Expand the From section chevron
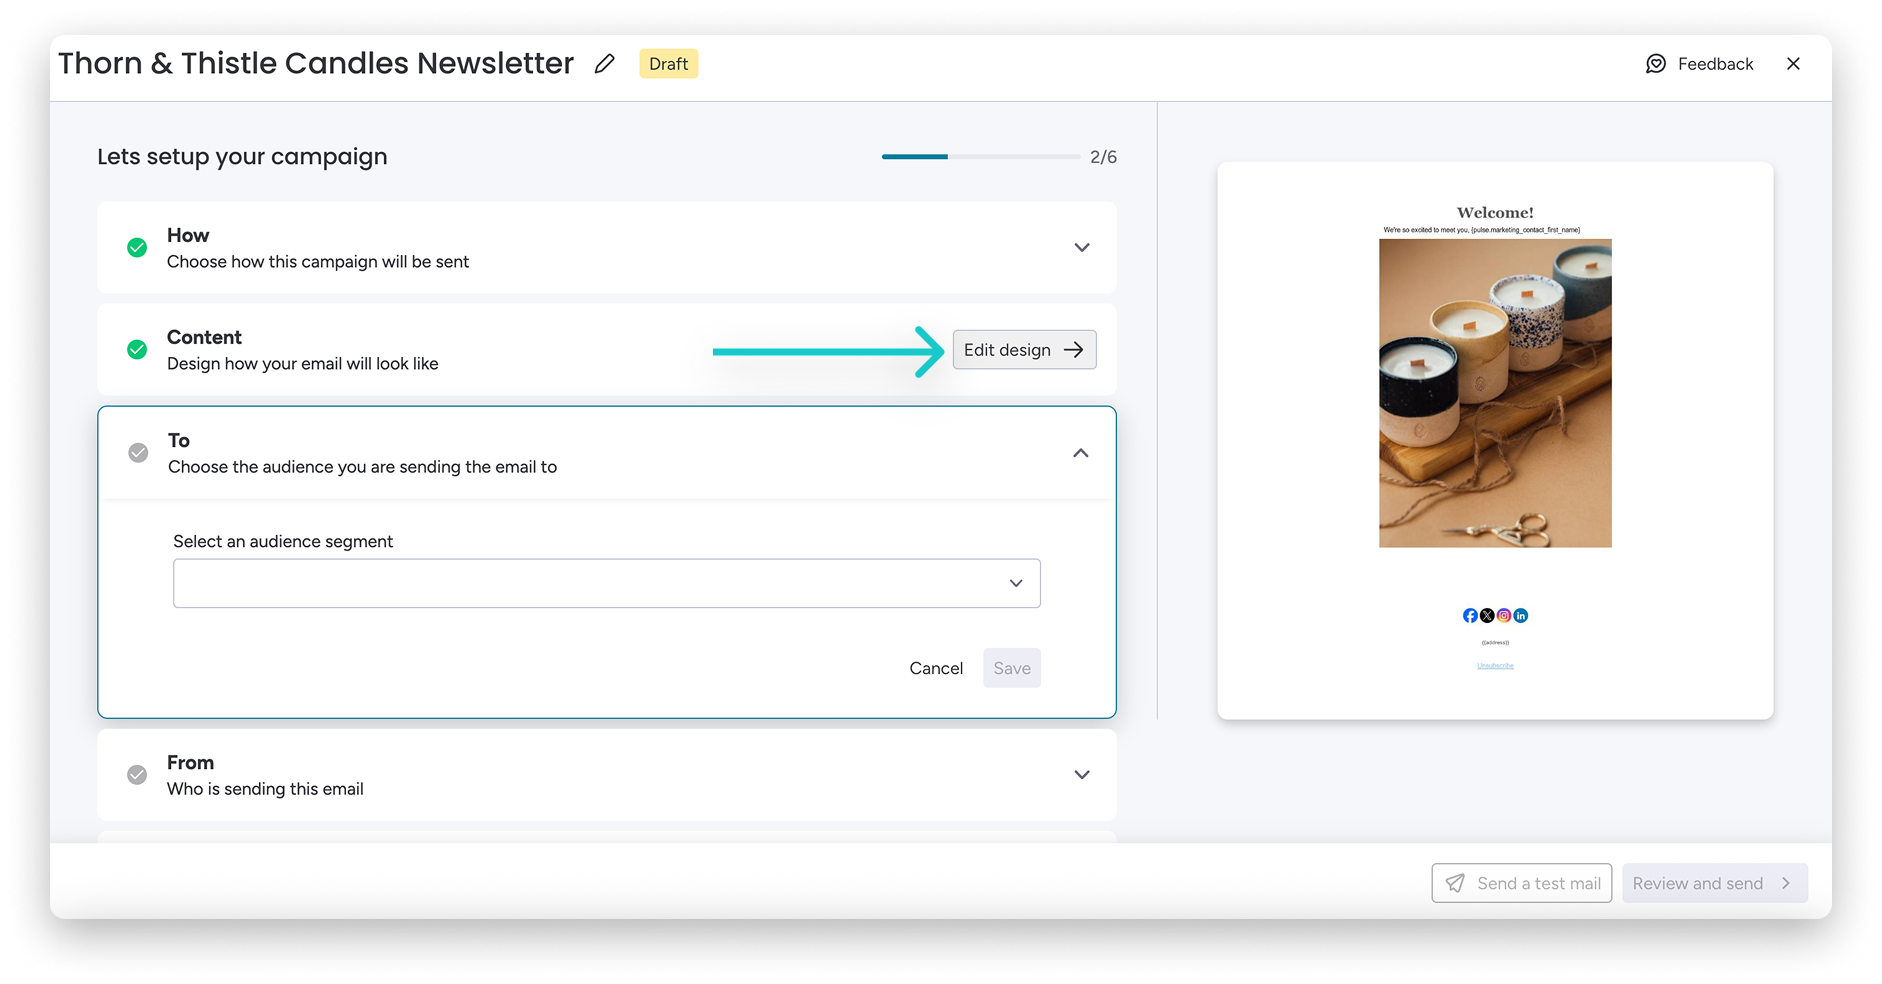 click(x=1082, y=775)
